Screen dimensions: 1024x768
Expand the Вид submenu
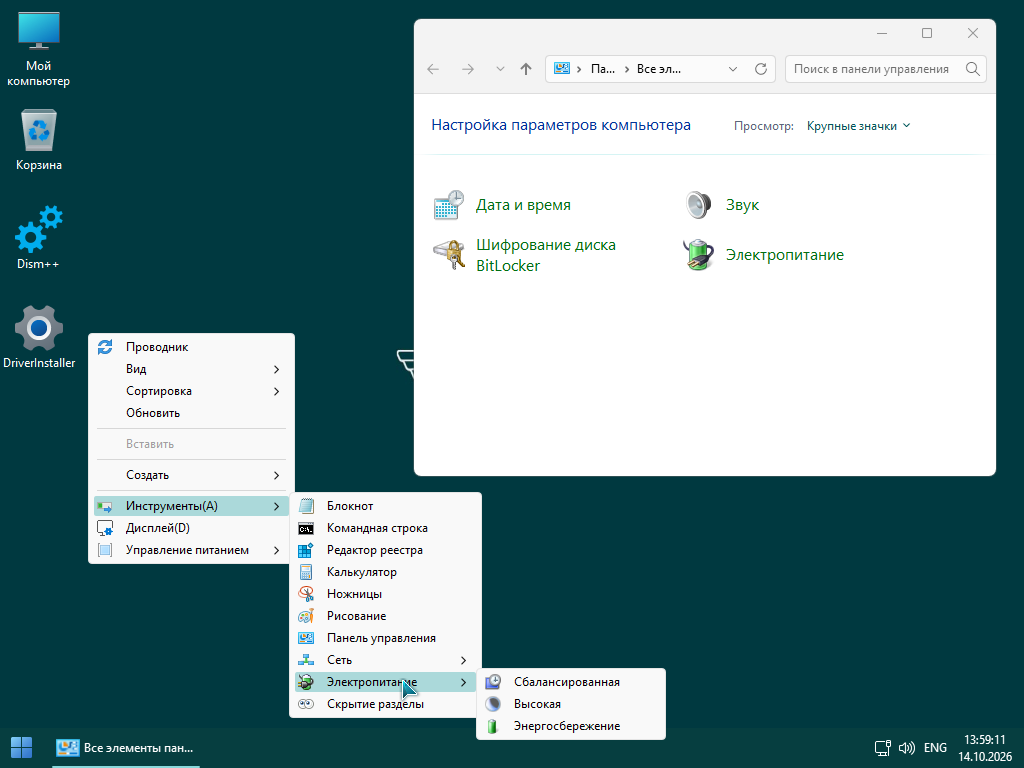pyautogui.click(x=191, y=369)
